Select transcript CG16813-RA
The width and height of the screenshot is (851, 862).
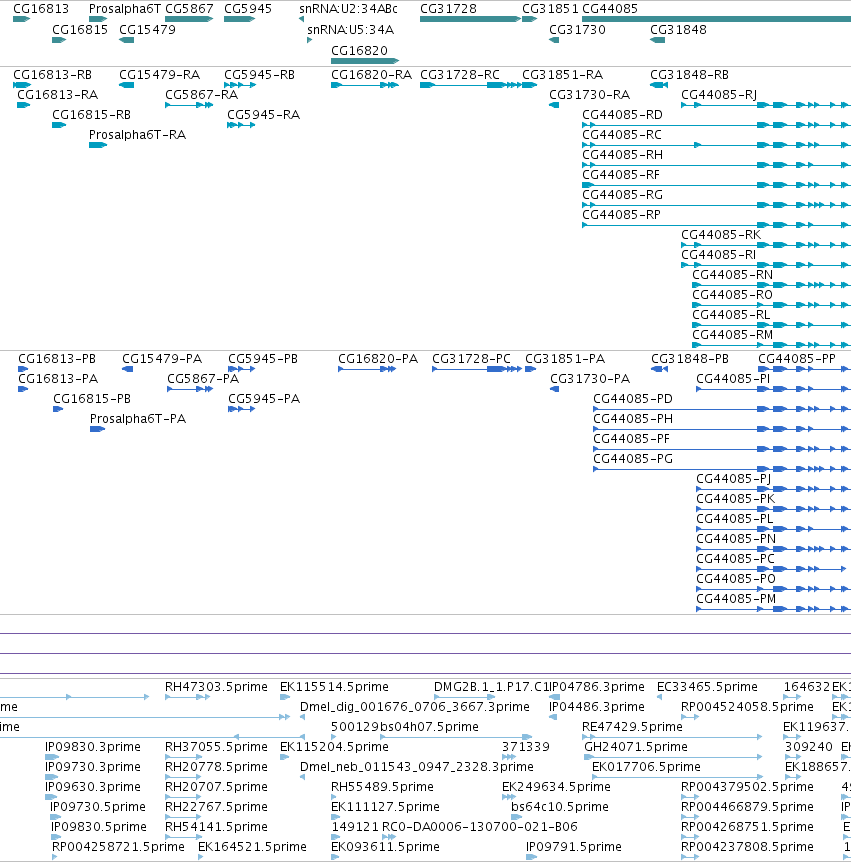pyautogui.click(x=57, y=95)
